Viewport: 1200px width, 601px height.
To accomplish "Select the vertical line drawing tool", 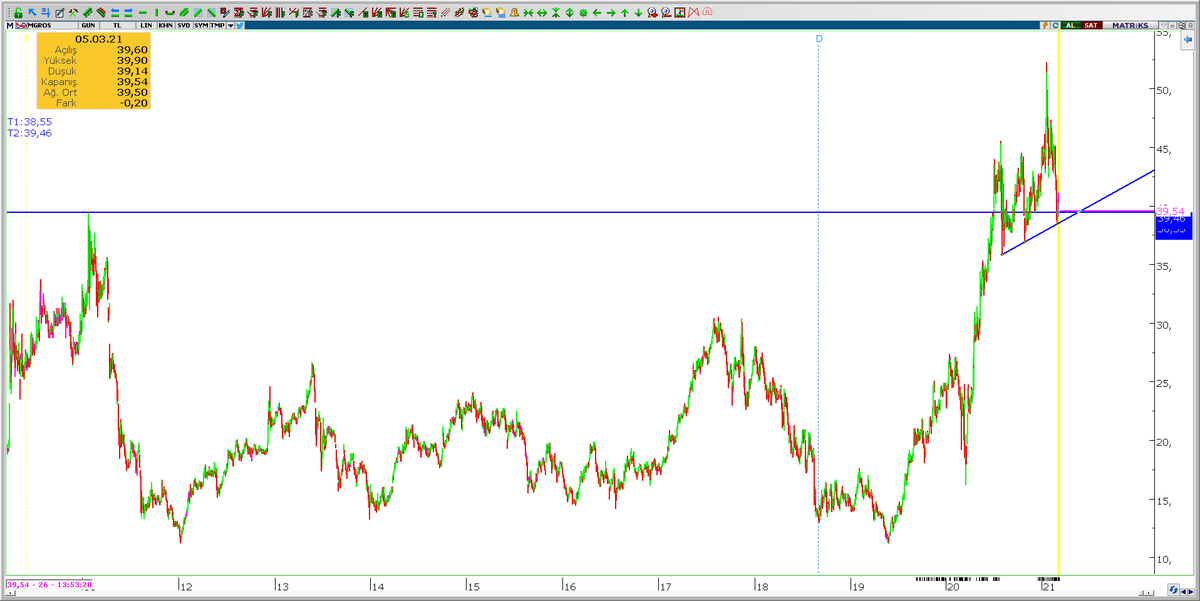I will tap(157, 12).
